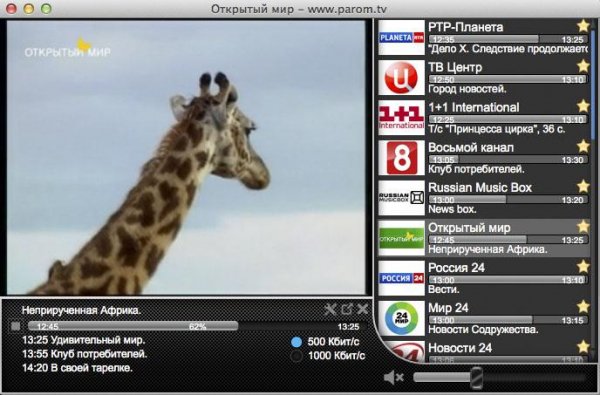
Task: Select channel name Восьмой канал
Action: pyautogui.click(x=471, y=147)
